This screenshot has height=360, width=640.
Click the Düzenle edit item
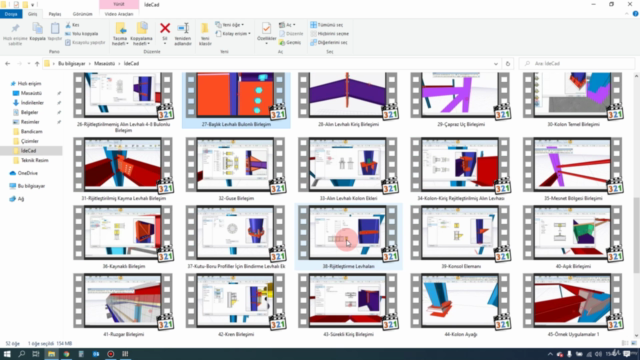[x=291, y=33]
